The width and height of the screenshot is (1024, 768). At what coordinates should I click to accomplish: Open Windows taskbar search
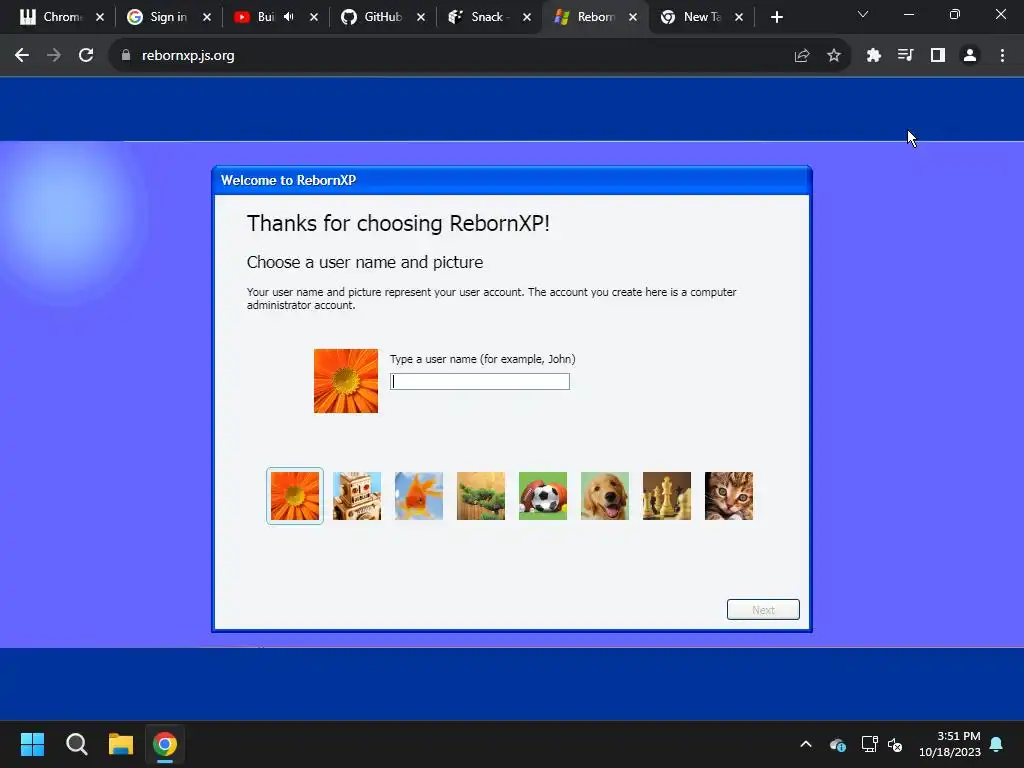coord(76,744)
